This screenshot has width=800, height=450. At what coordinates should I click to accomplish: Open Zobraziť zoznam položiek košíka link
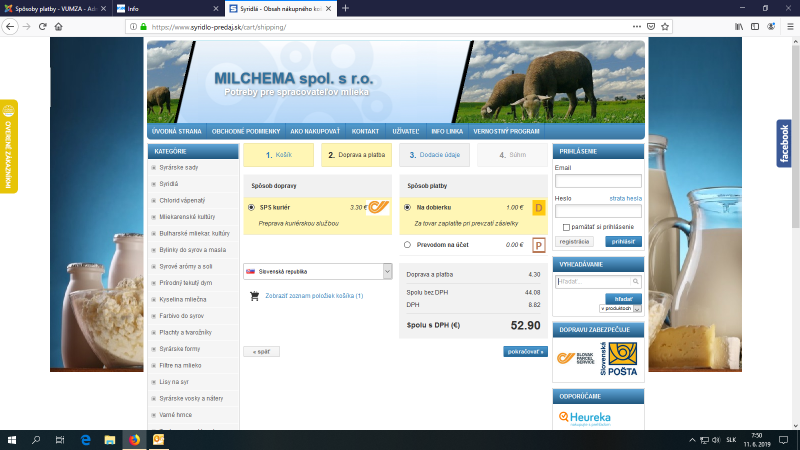click(314, 296)
